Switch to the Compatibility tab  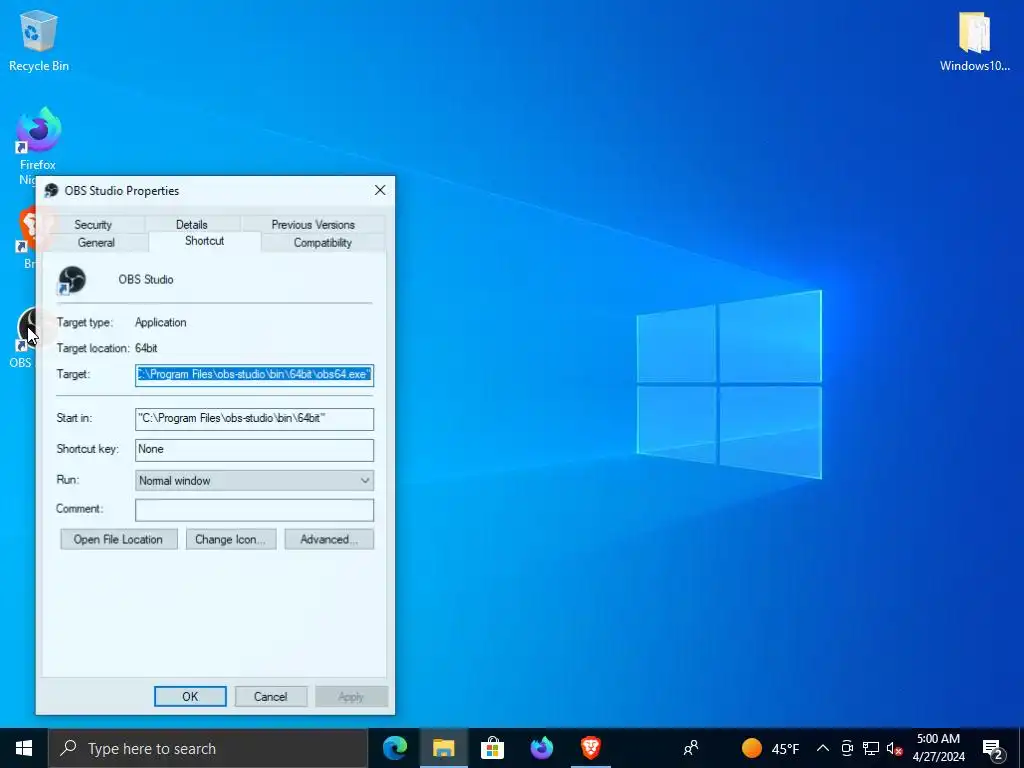[x=323, y=242]
